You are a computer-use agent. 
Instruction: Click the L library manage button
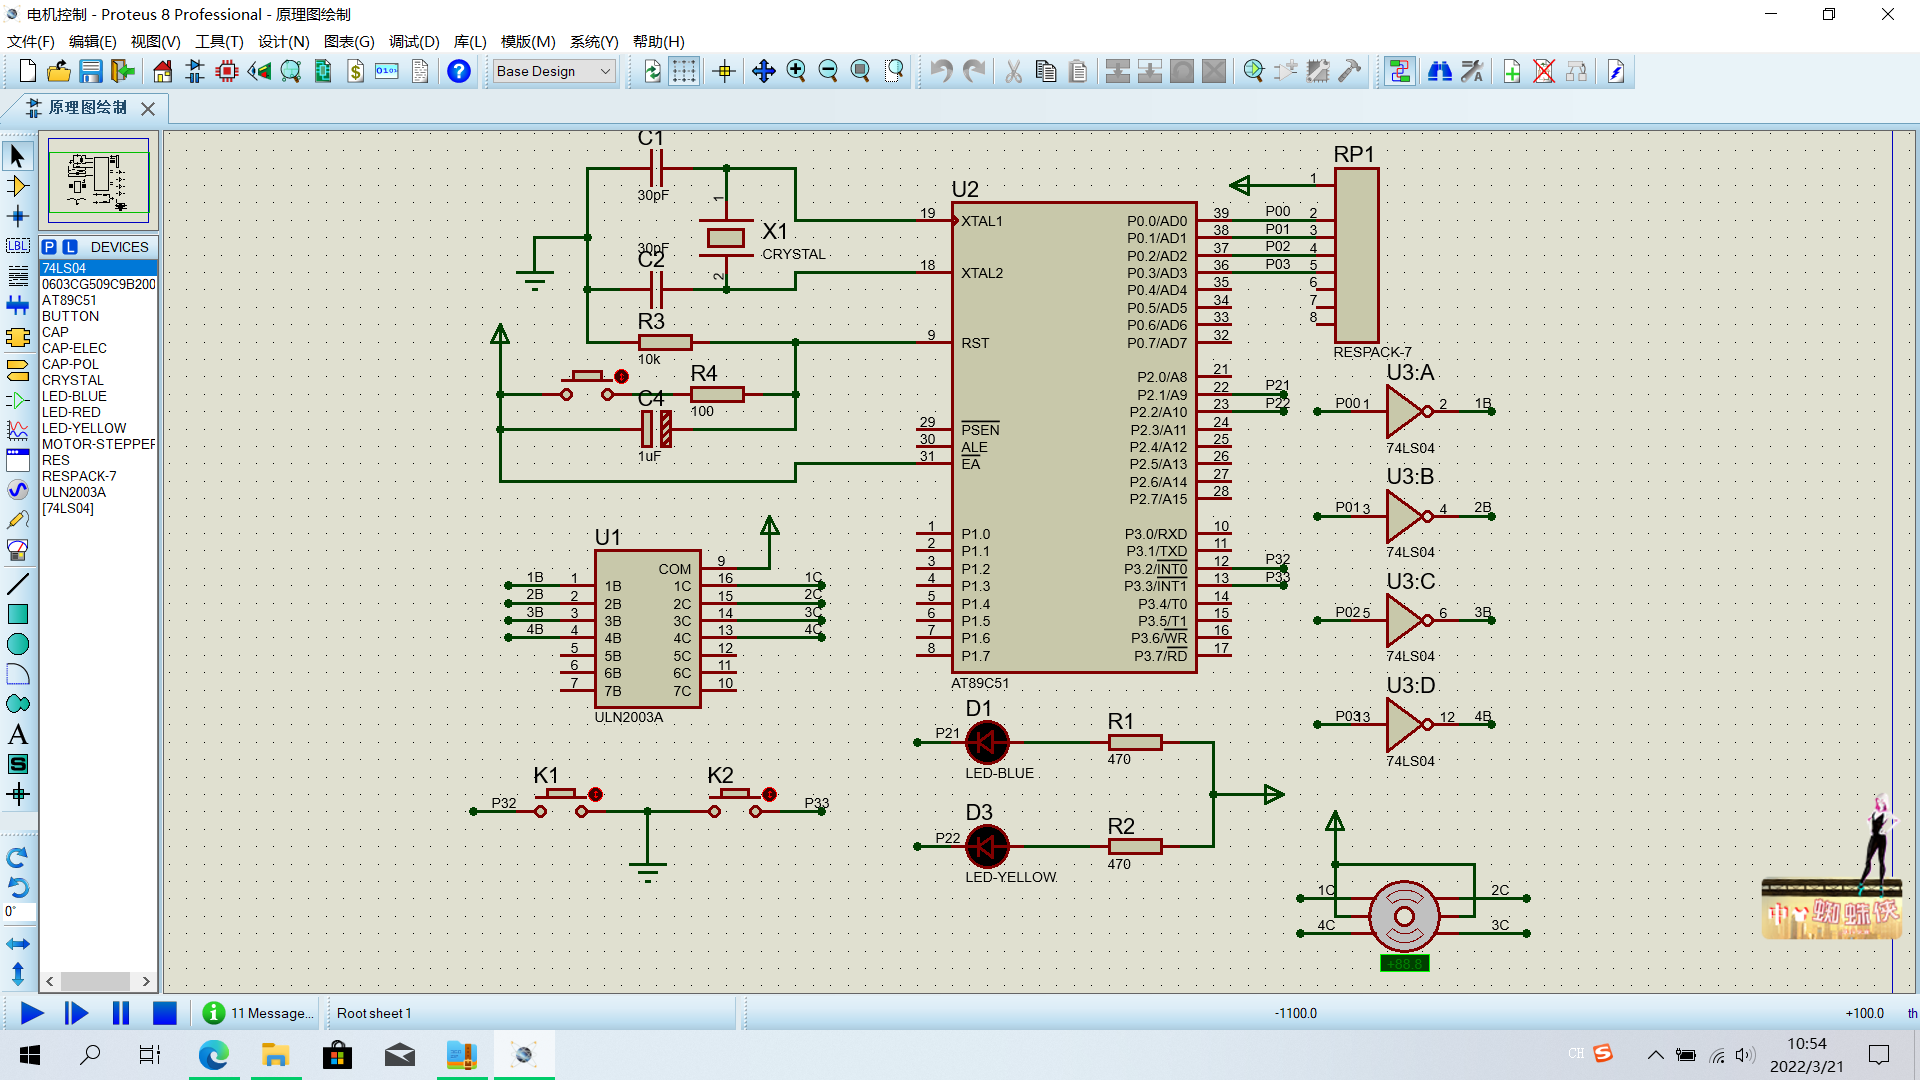pos(70,247)
